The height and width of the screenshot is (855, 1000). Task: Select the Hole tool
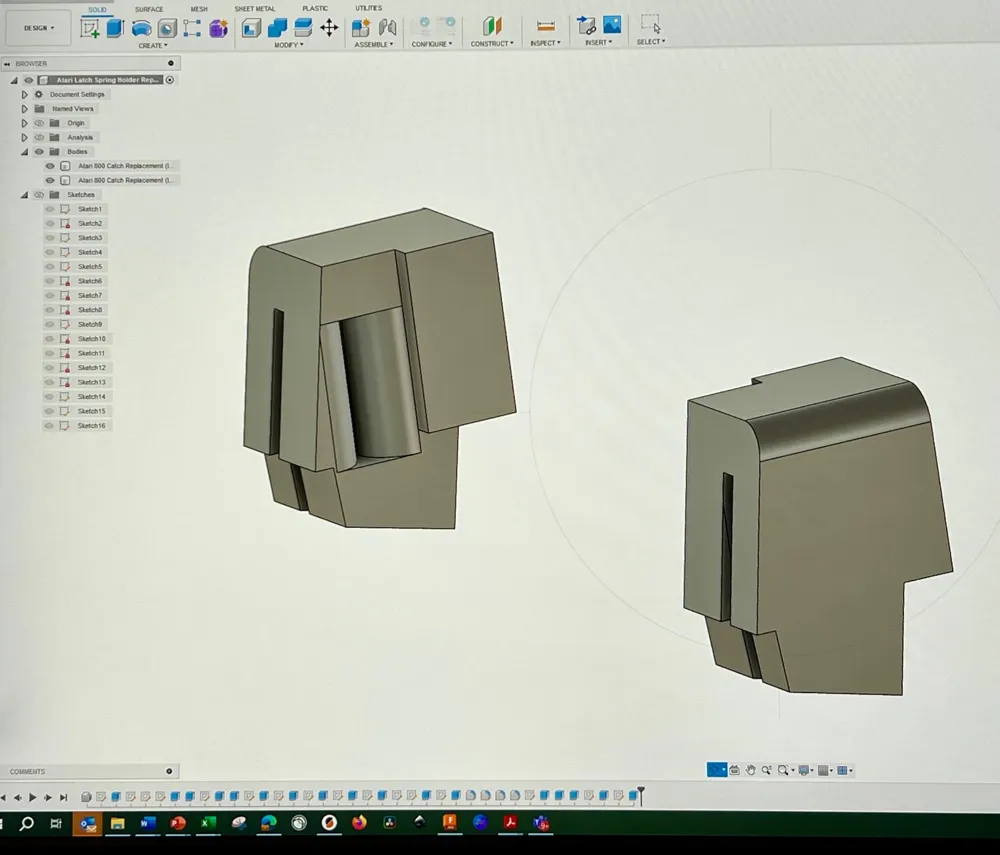[167, 28]
